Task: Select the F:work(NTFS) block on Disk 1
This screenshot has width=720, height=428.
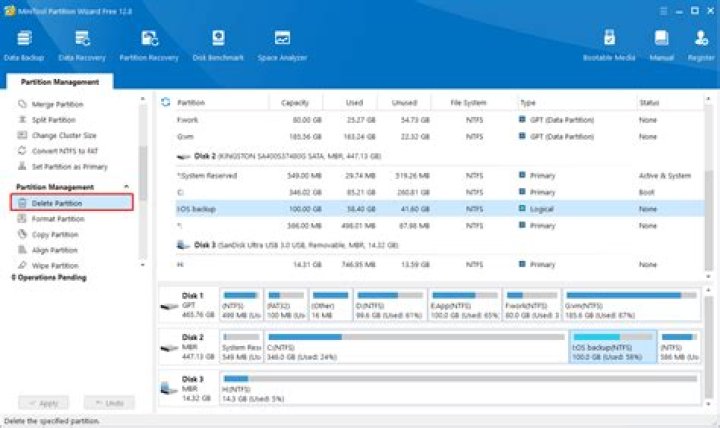Action: (532, 305)
